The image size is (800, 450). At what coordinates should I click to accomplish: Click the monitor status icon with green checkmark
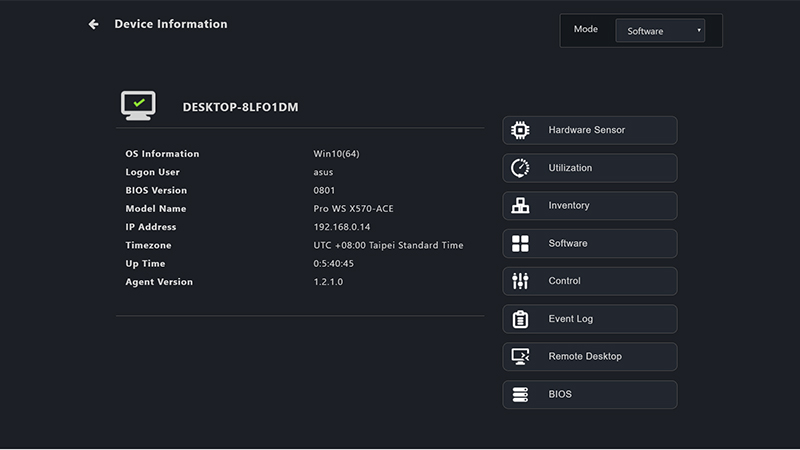tap(138, 104)
